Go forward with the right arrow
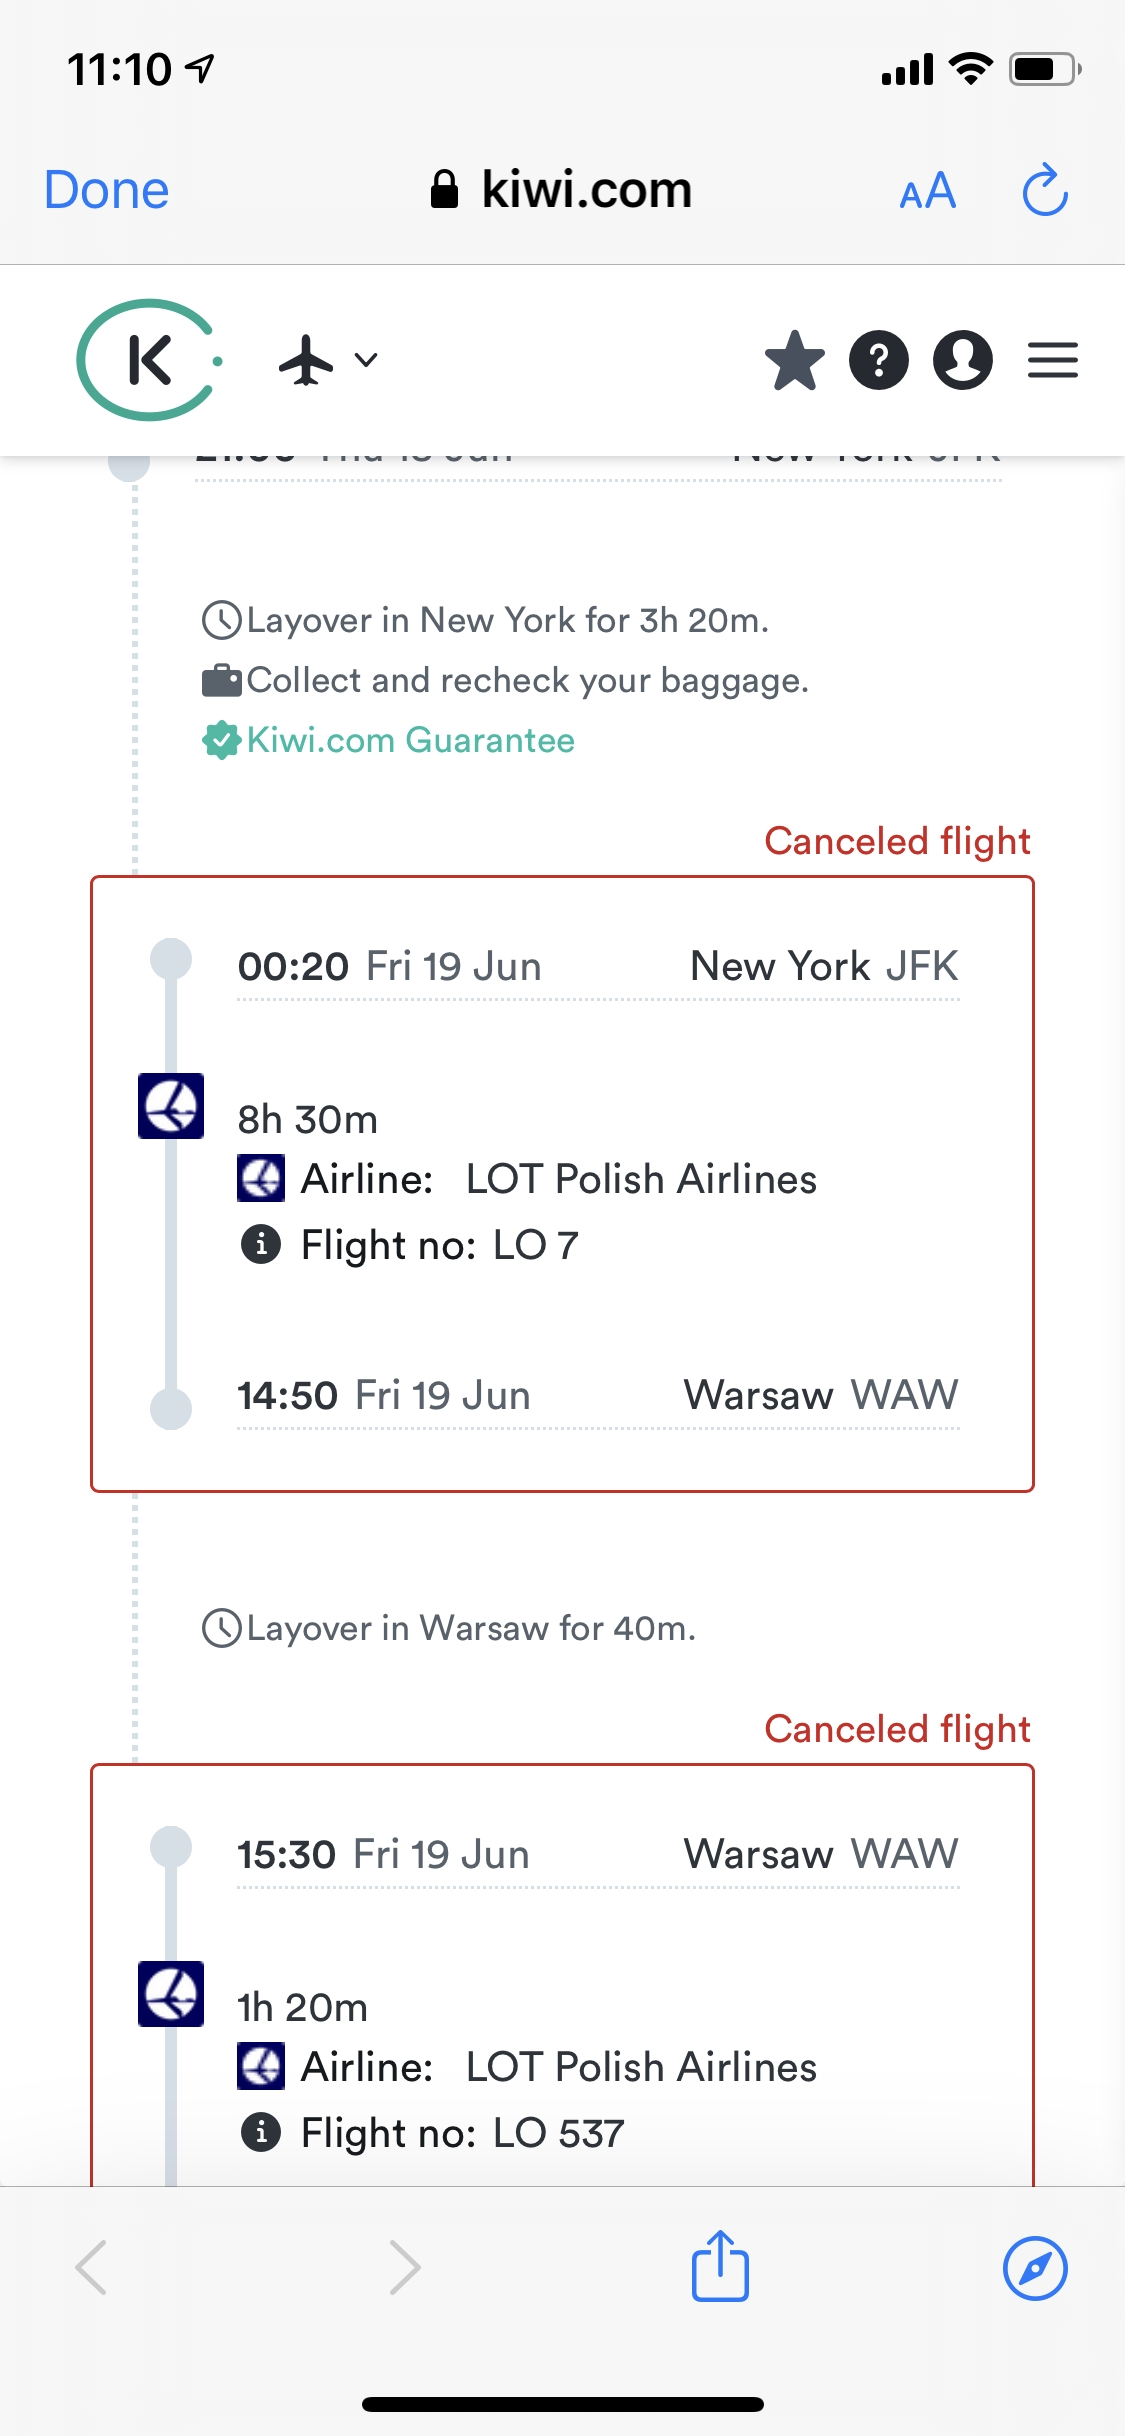1125x2436 pixels. [404, 2268]
